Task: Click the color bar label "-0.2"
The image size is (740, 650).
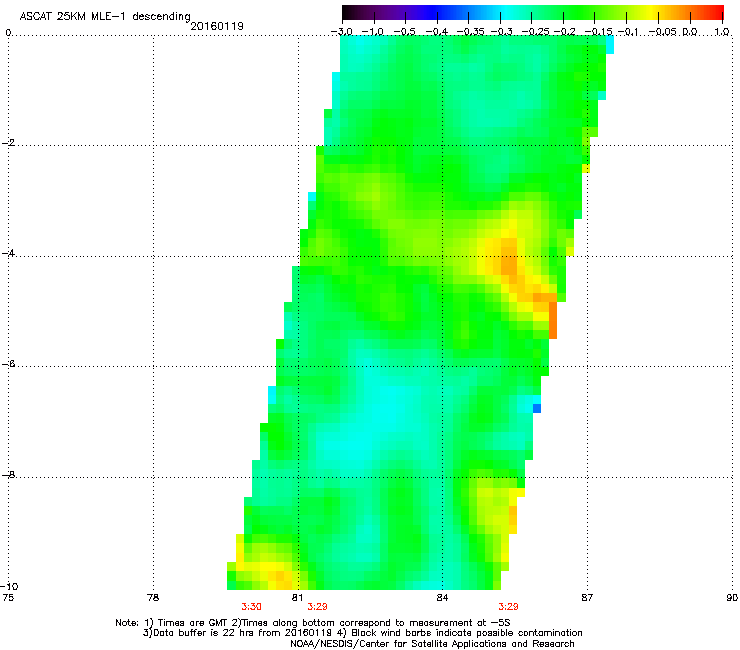Action: [565, 32]
